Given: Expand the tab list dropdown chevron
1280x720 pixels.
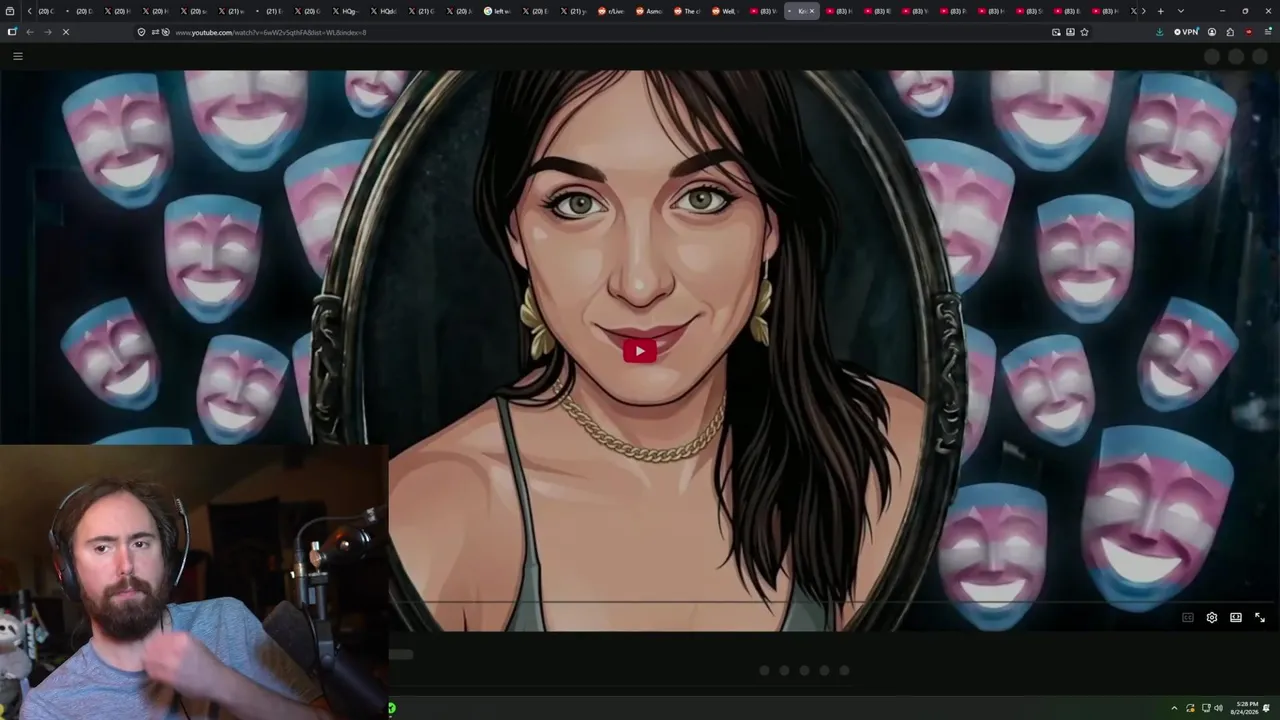Looking at the screenshot, I should coord(1181,11).
